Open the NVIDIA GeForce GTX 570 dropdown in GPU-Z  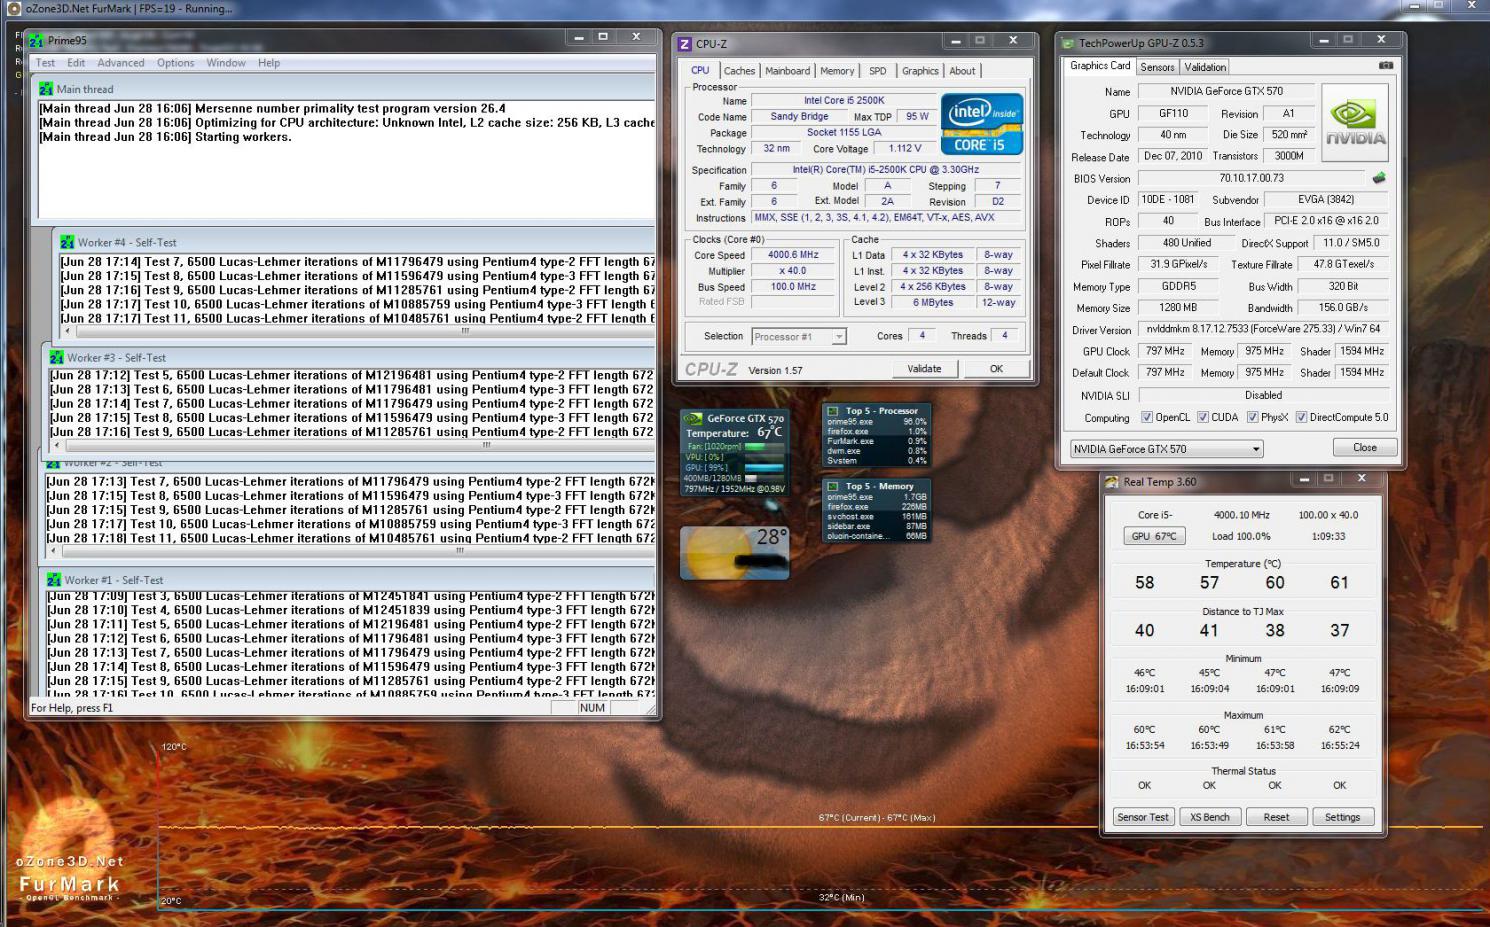(1167, 449)
